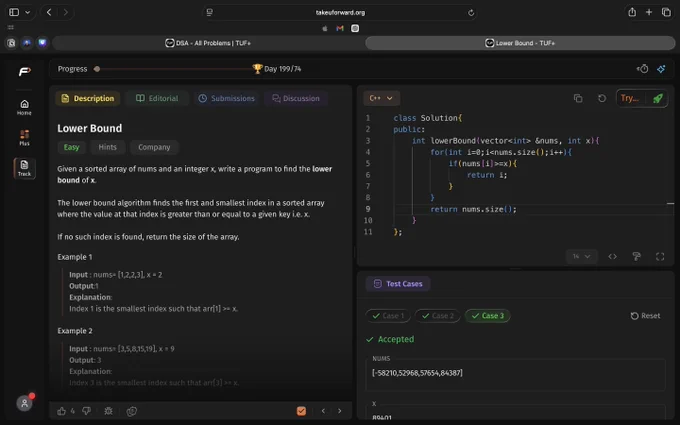
Task: Open the C++ language dropdown
Action: (x=381, y=98)
